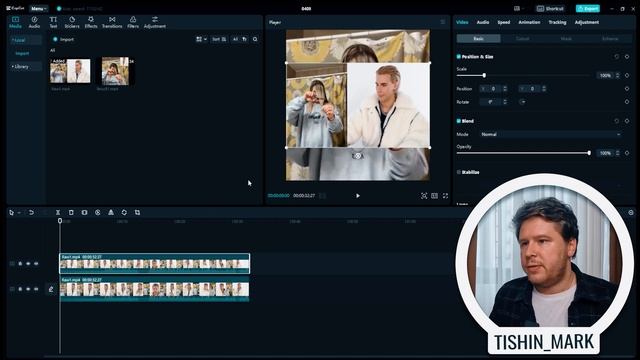Click the Rotate icon in the timeline toolbar

[x=124, y=212]
